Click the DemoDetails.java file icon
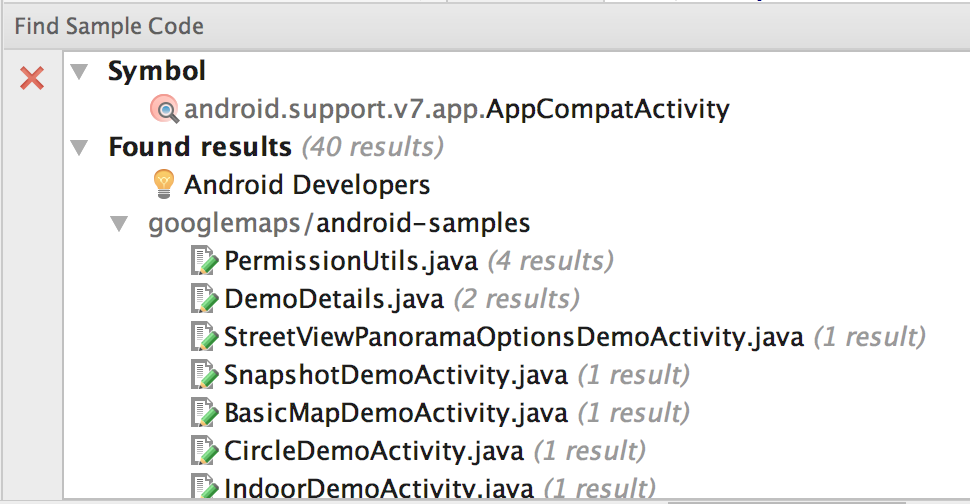The image size is (970, 504). click(x=204, y=299)
